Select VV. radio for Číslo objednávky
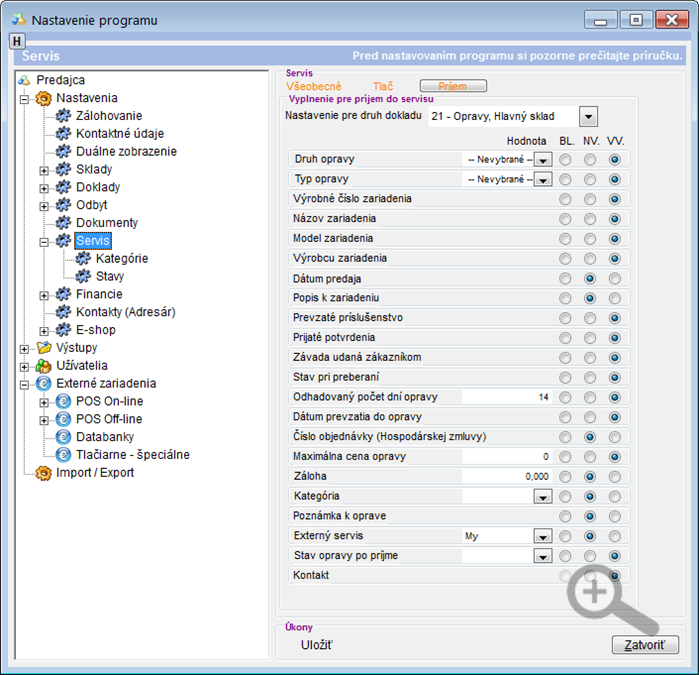The image size is (699, 675). (615, 437)
